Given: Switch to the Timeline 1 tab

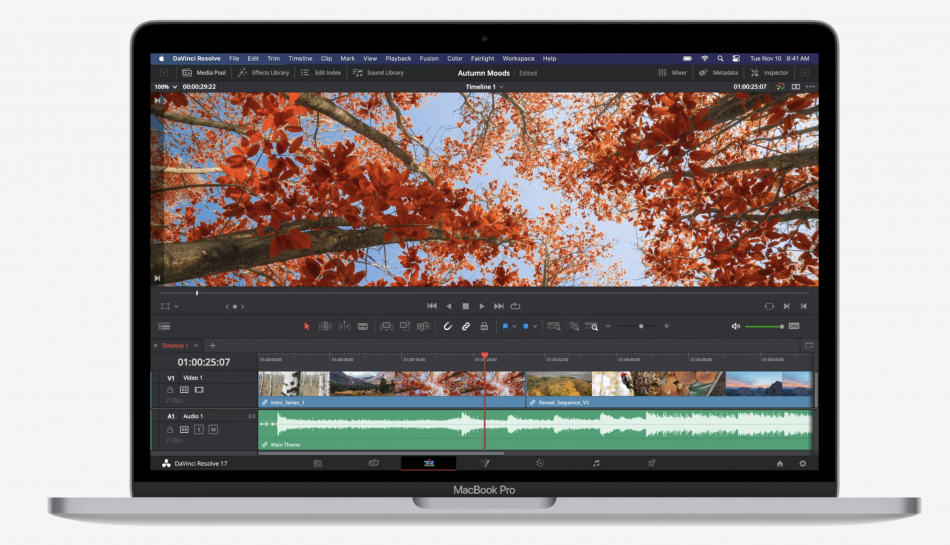Looking at the screenshot, I should click(174, 346).
